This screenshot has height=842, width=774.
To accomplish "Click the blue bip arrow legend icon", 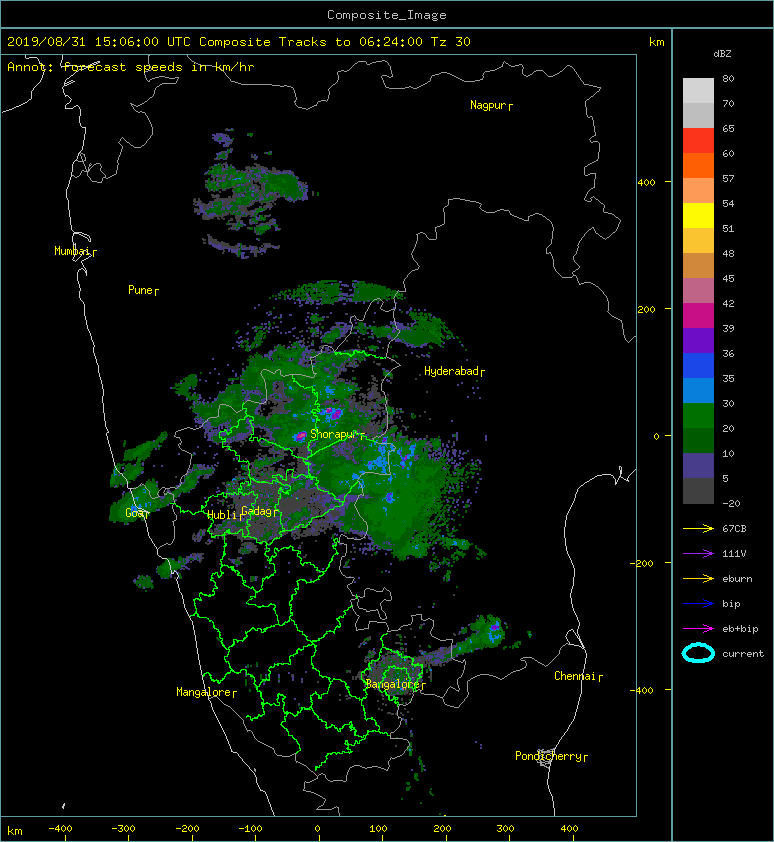I will click(x=698, y=604).
